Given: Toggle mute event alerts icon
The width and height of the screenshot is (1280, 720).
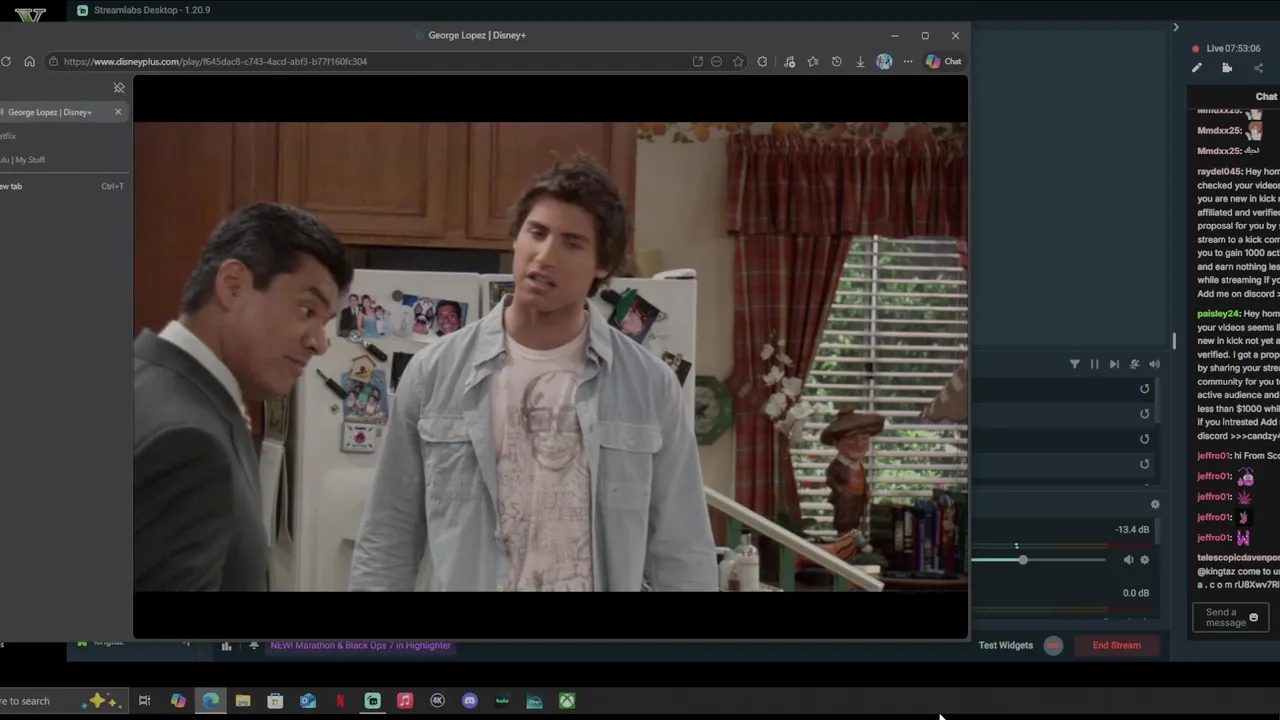Looking at the screenshot, I should pos(1134,364).
